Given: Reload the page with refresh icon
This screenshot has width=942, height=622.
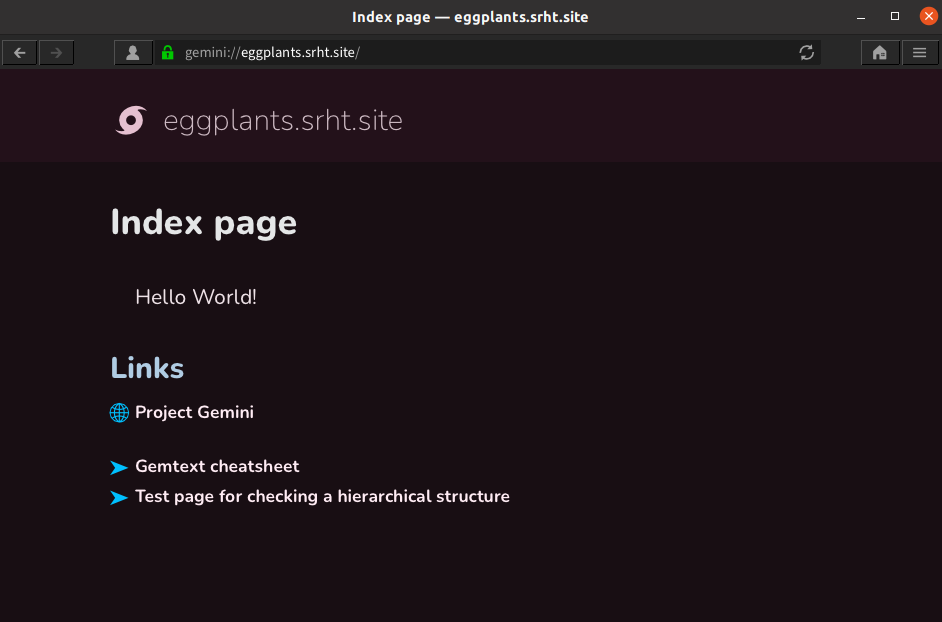Looking at the screenshot, I should [806, 52].
